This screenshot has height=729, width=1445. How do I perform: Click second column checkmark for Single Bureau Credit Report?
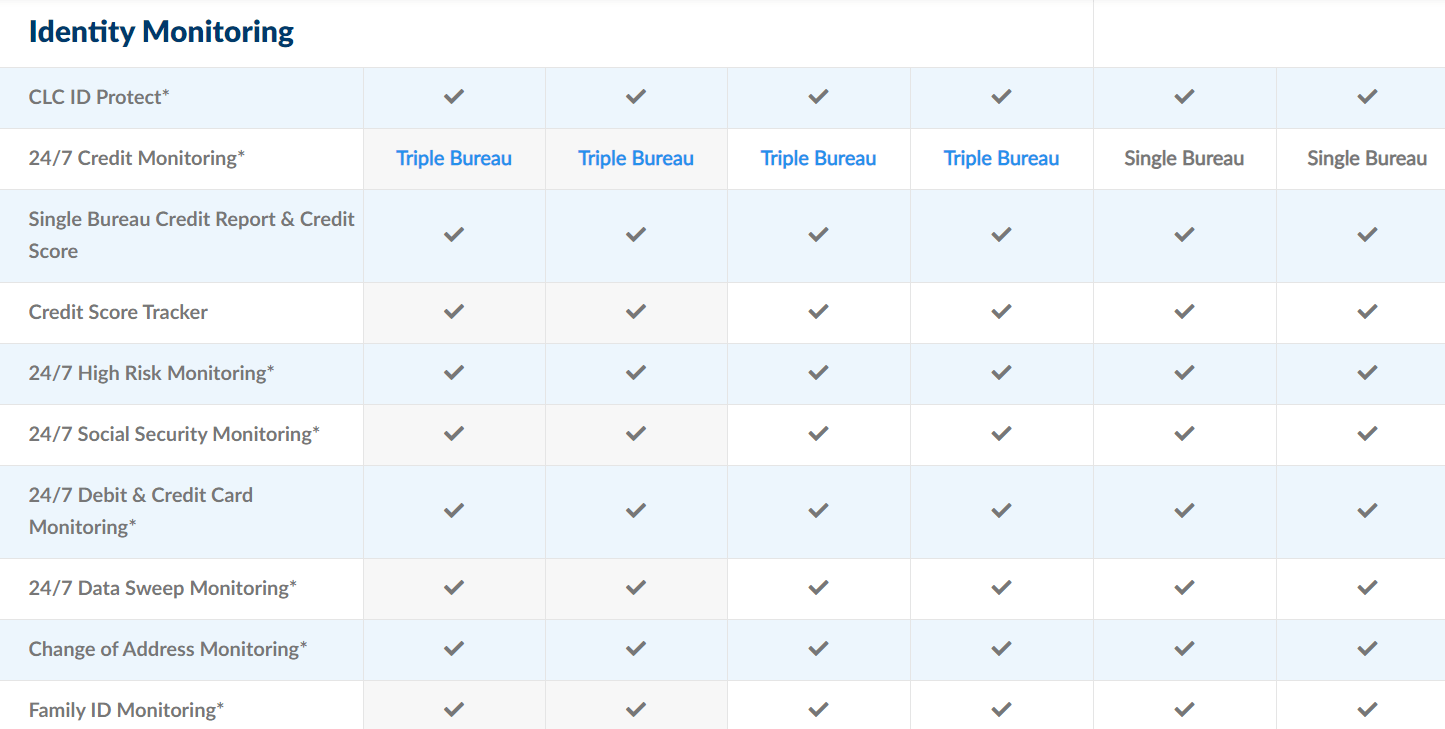[636, 235]
